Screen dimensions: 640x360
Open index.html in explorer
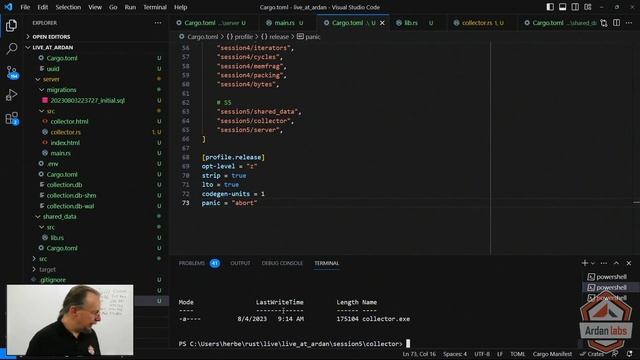pos(65,143)
